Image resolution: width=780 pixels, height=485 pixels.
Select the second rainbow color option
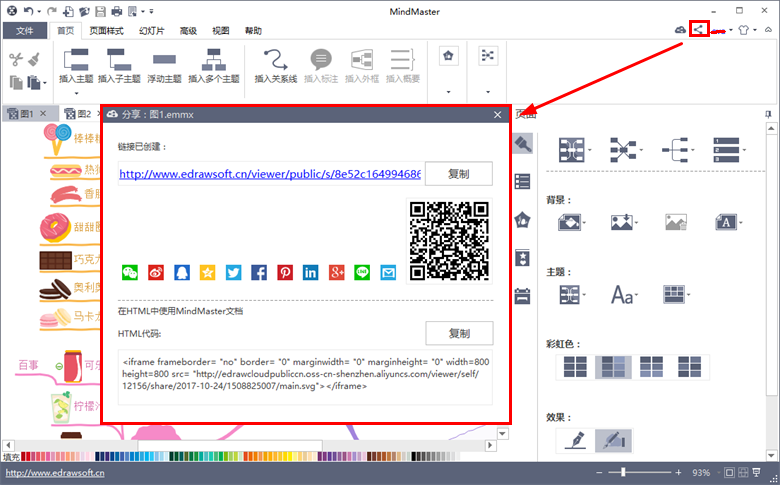(x=613, y=367)
